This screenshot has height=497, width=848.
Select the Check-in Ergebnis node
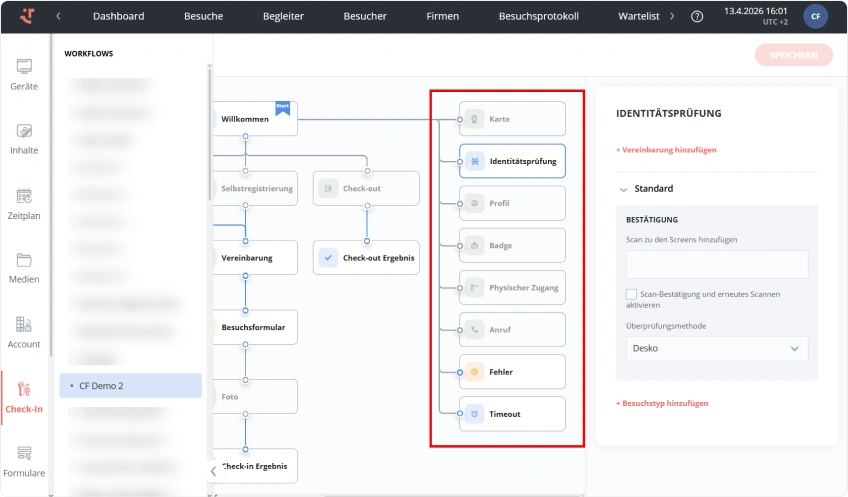[255, 466]
